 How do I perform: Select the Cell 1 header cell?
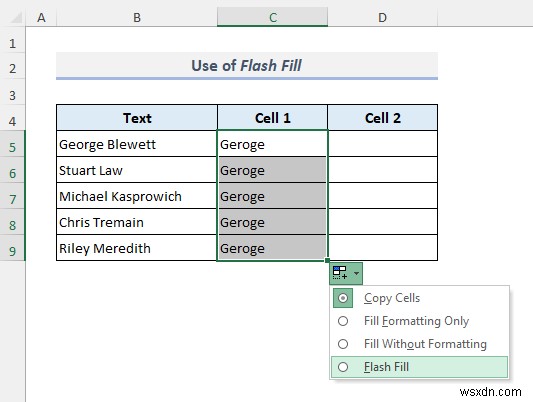coord(273,118)
